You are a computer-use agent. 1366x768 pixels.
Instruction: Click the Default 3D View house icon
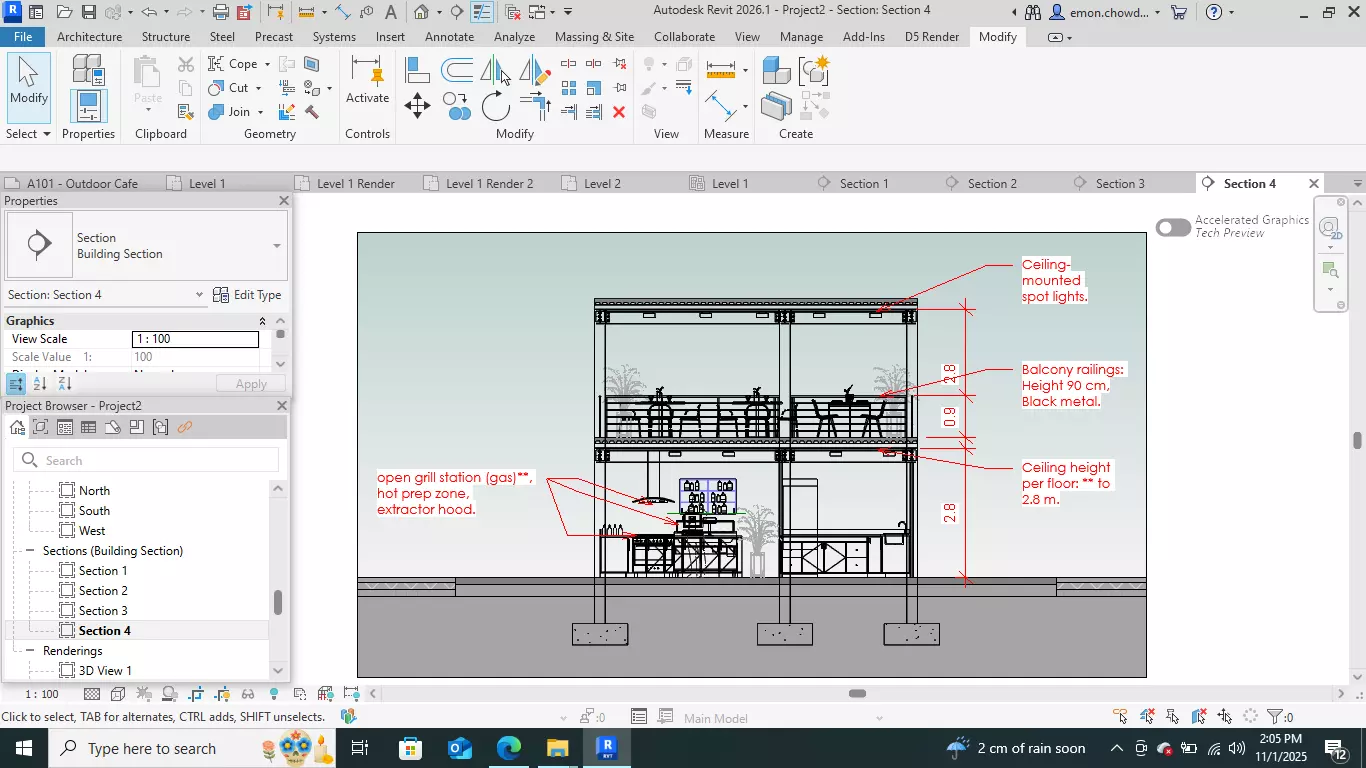(x=421, y=12)
